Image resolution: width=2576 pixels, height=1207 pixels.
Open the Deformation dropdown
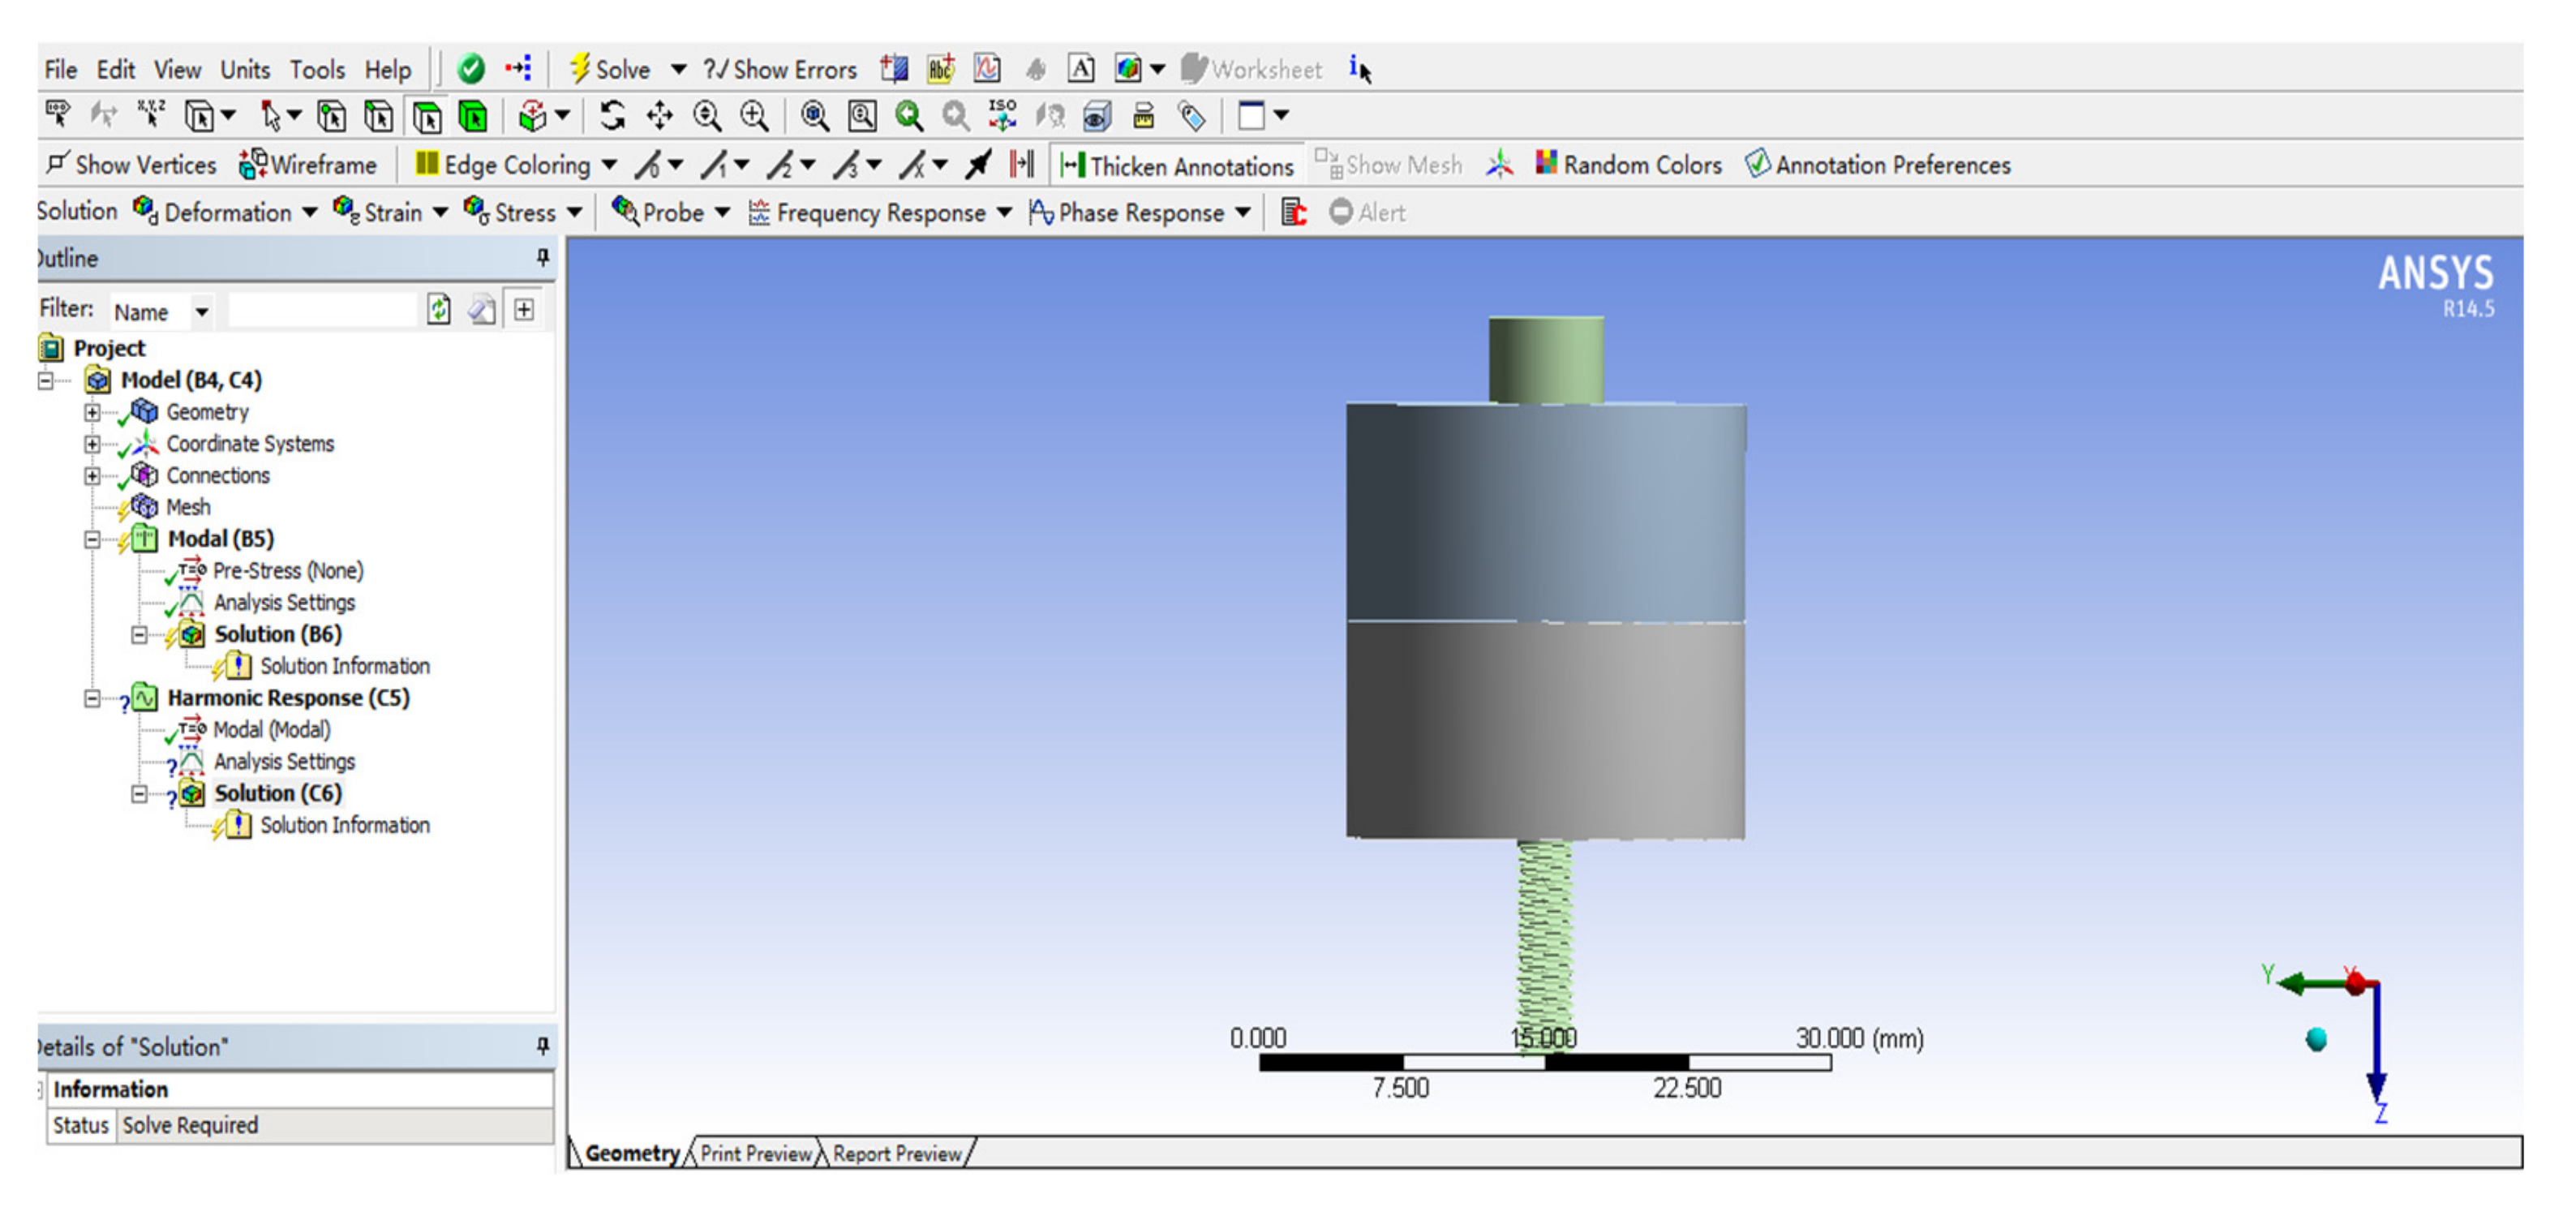227,213
